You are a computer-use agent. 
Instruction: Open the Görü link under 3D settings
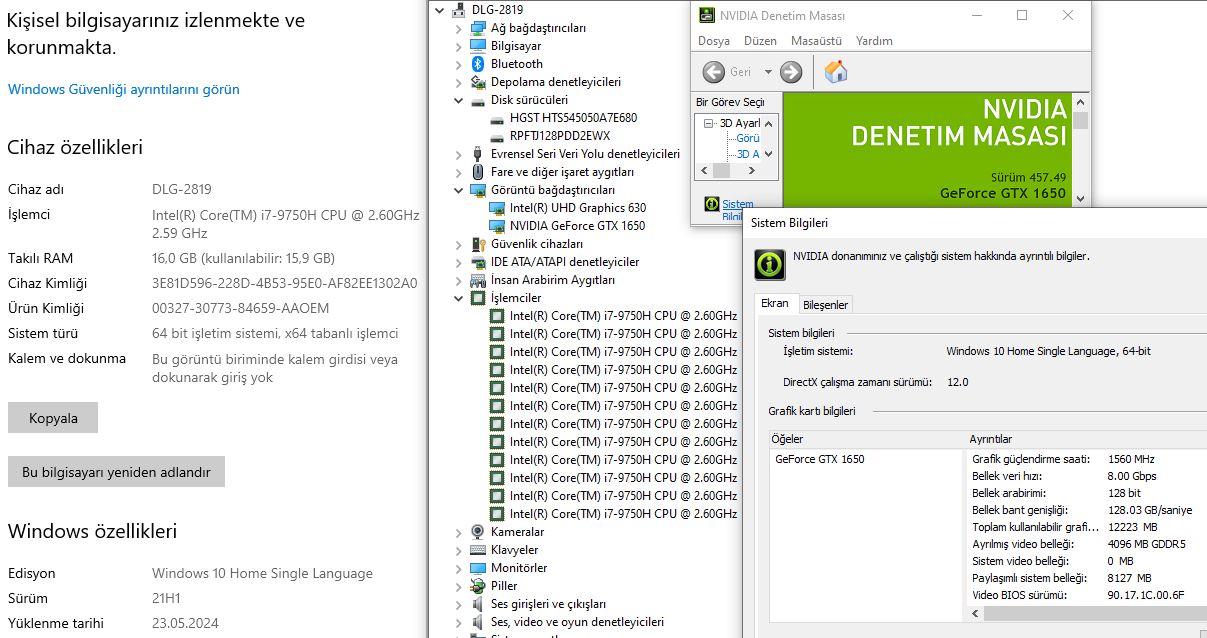pos(748,138)
